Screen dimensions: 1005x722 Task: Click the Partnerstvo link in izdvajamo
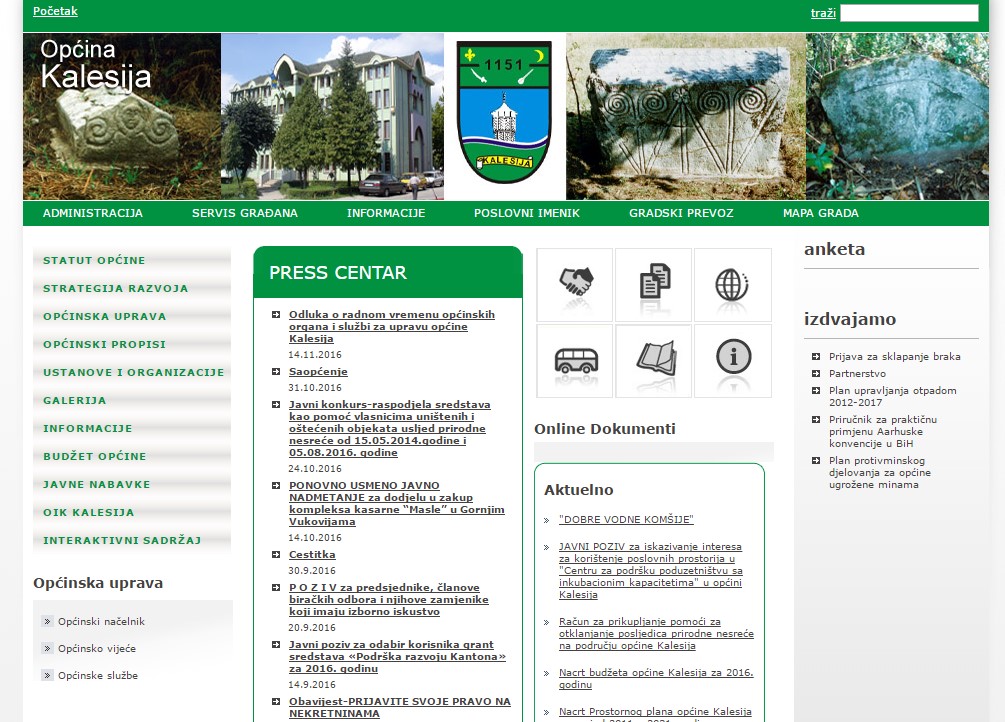(856, 373)
